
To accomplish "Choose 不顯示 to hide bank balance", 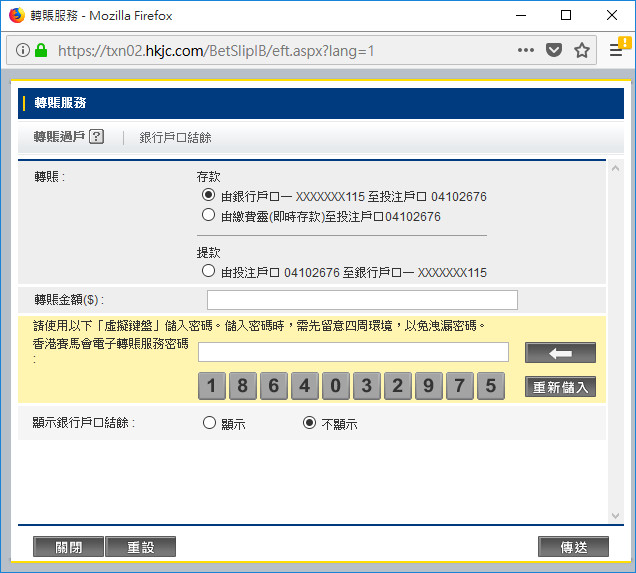I will tap(309, 423).
